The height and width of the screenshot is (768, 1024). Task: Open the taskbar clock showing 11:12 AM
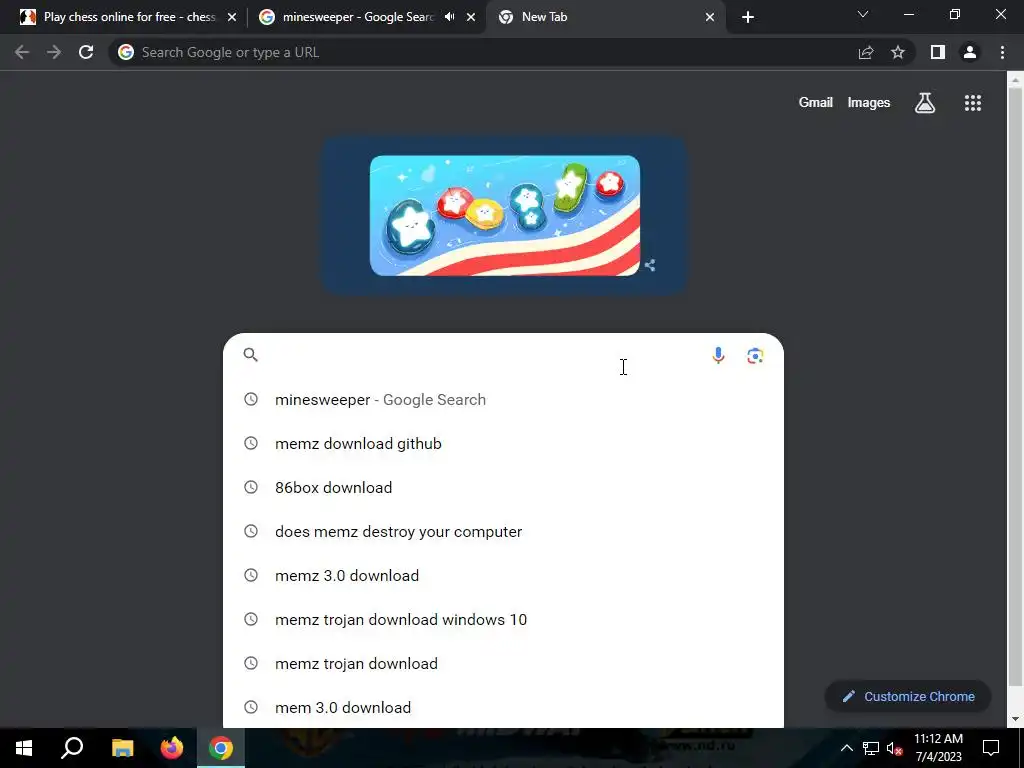tap(938, 748)
